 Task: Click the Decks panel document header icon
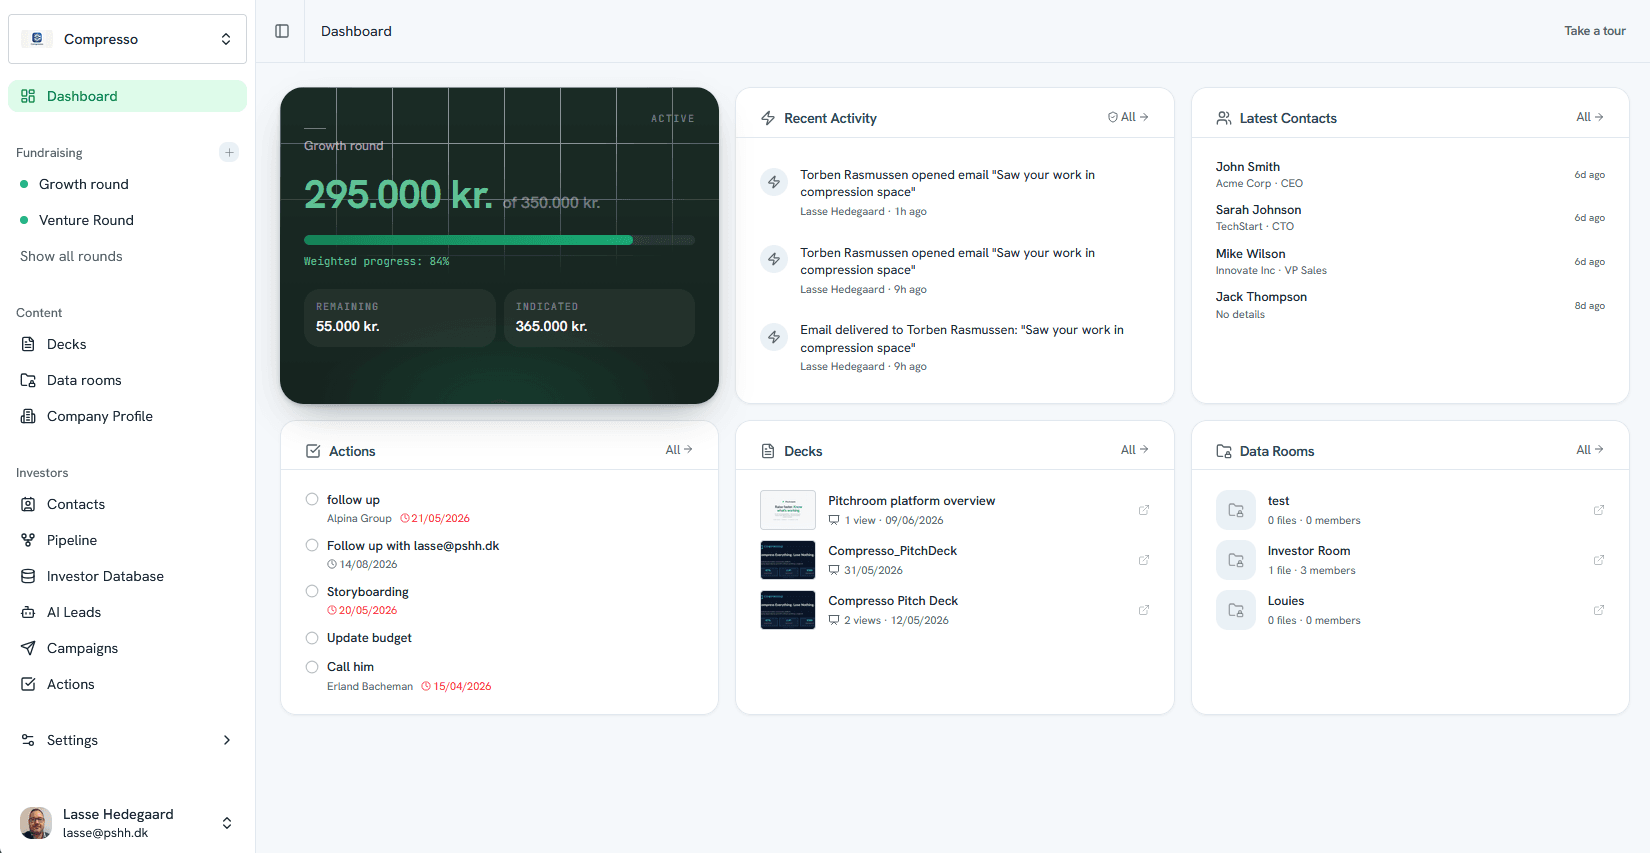tap(768, 451)
